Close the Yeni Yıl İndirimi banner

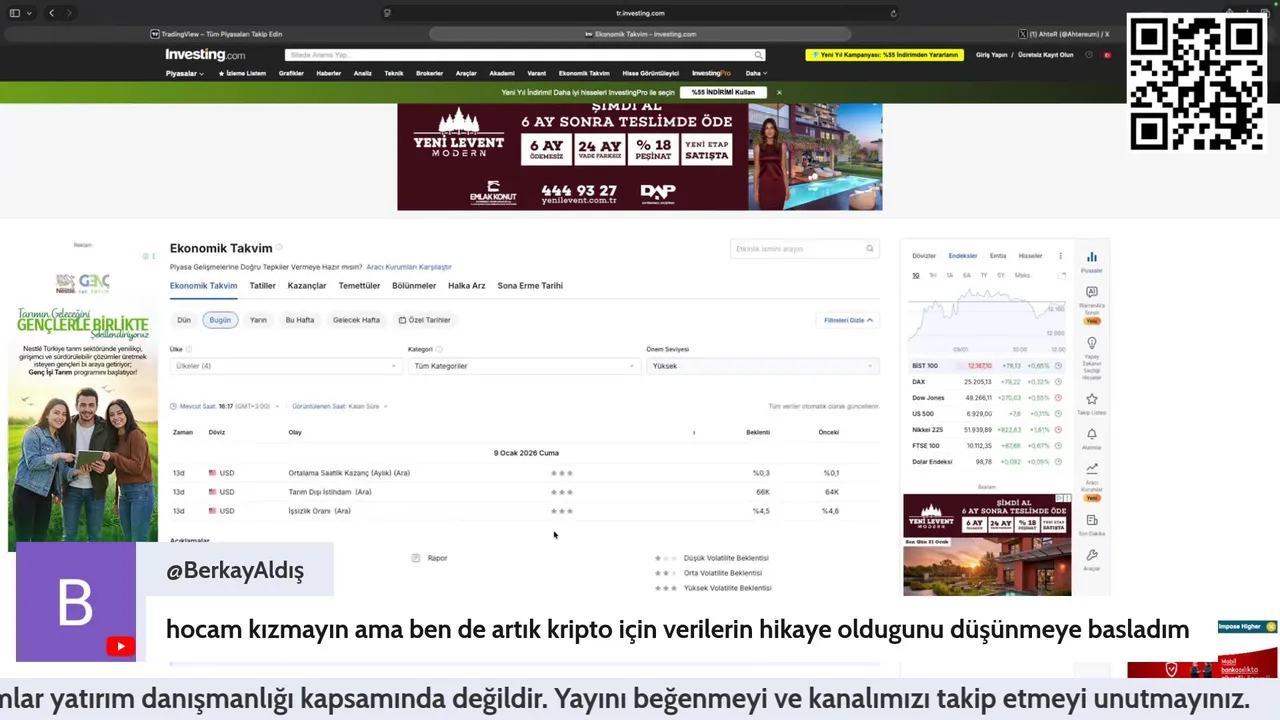tap(779, 92)
